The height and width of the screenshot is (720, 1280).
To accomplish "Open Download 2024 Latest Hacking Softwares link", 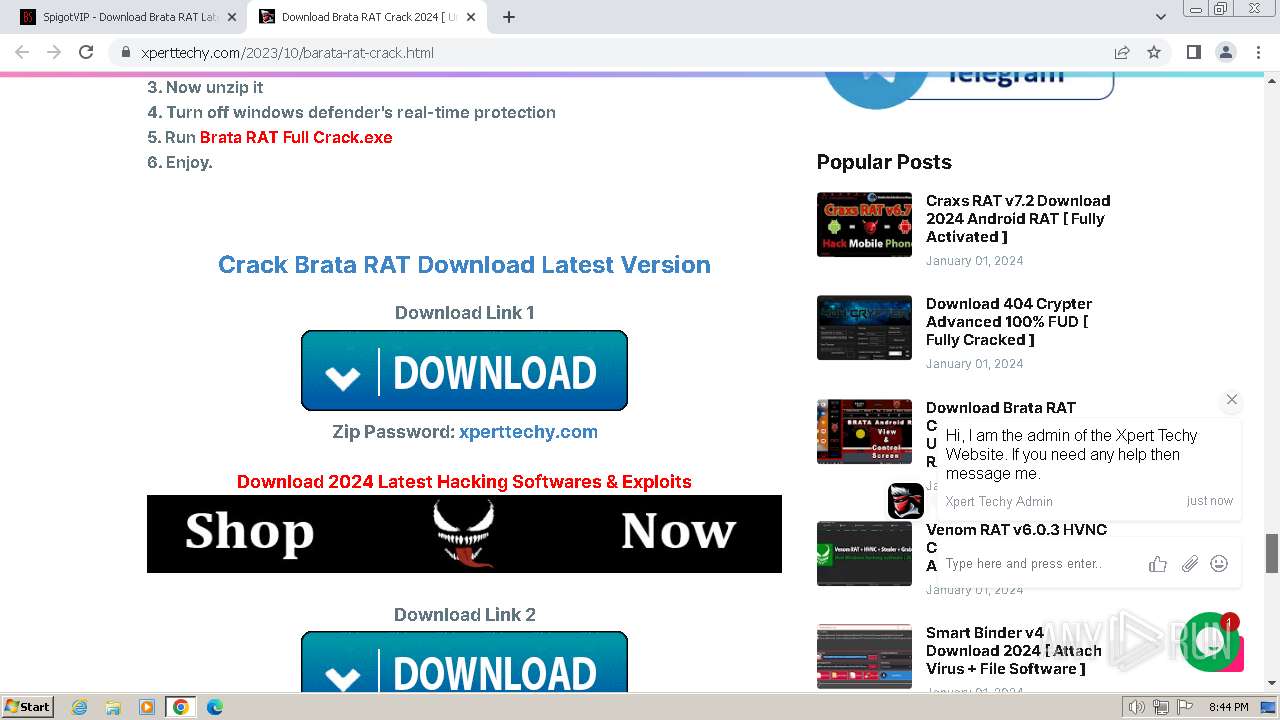I will (x=464, y=482).
